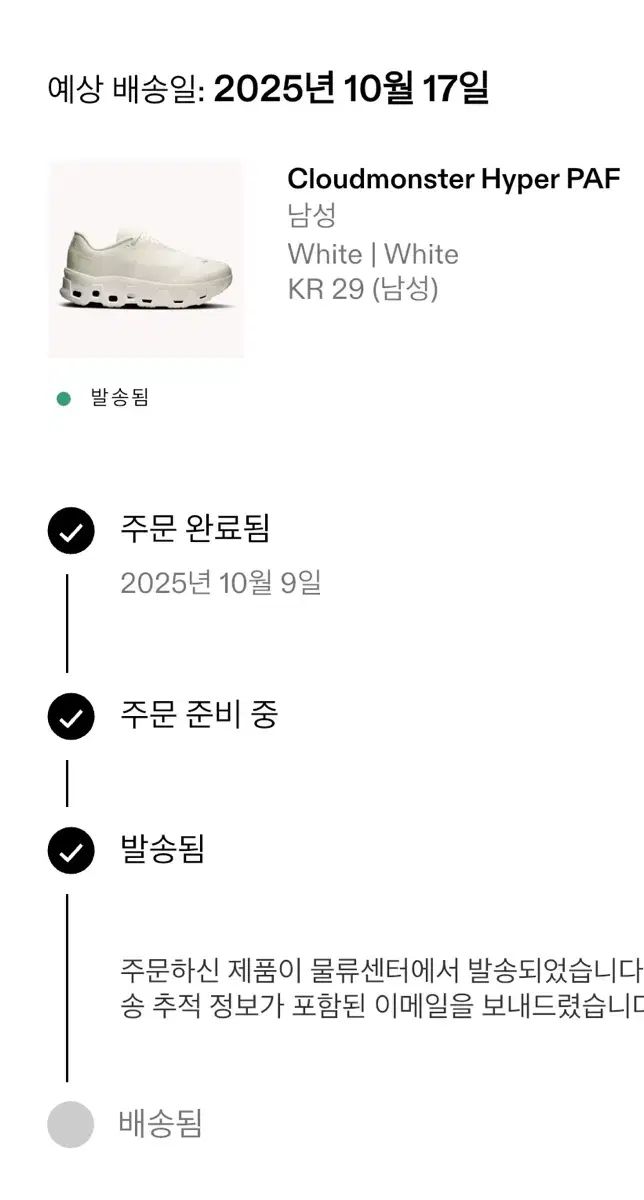Open the Cloudmonster Hyper PAF product title

[454, 179]
